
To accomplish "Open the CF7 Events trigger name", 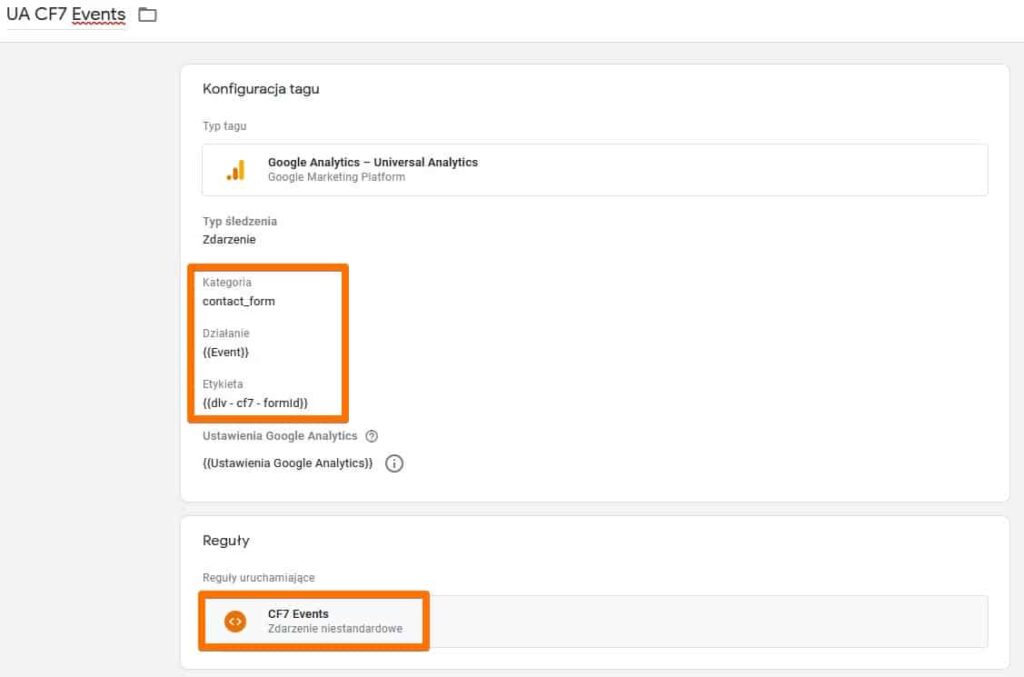I will (x=298, y=614).
